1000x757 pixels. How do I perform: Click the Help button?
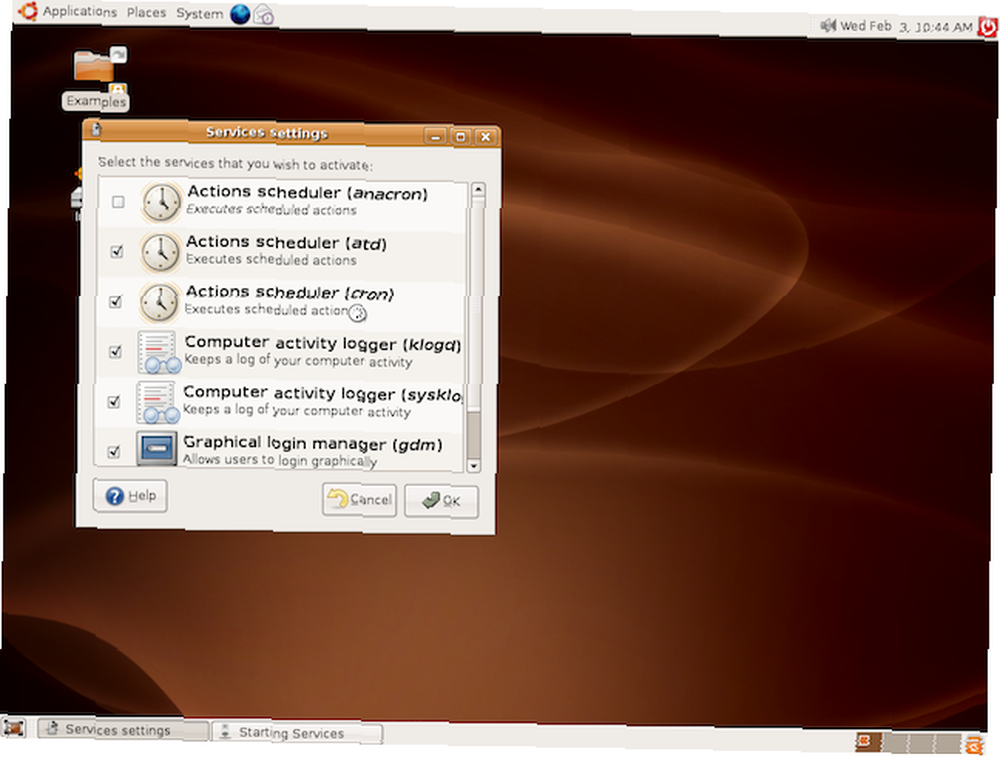coord(130,496)
